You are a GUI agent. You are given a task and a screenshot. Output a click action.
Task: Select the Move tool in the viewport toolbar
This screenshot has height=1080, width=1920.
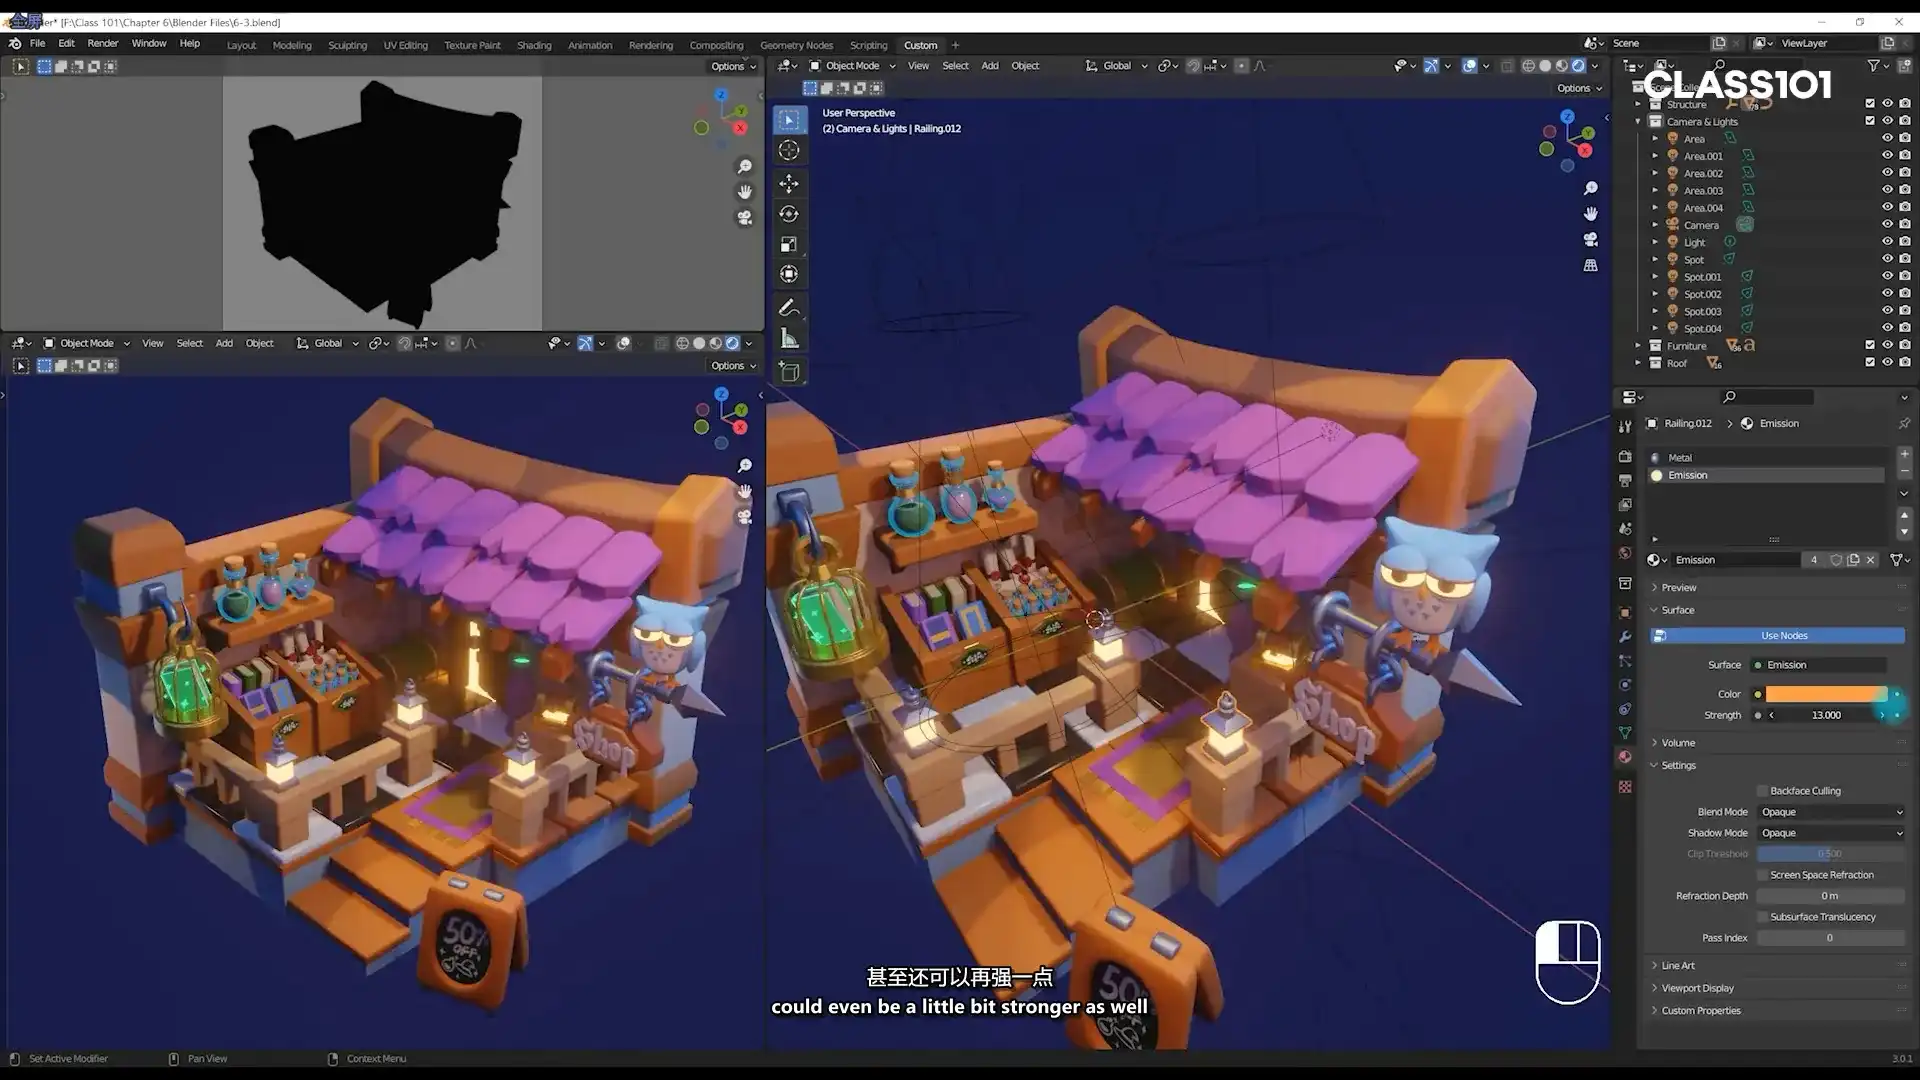[x=789, y=184]
